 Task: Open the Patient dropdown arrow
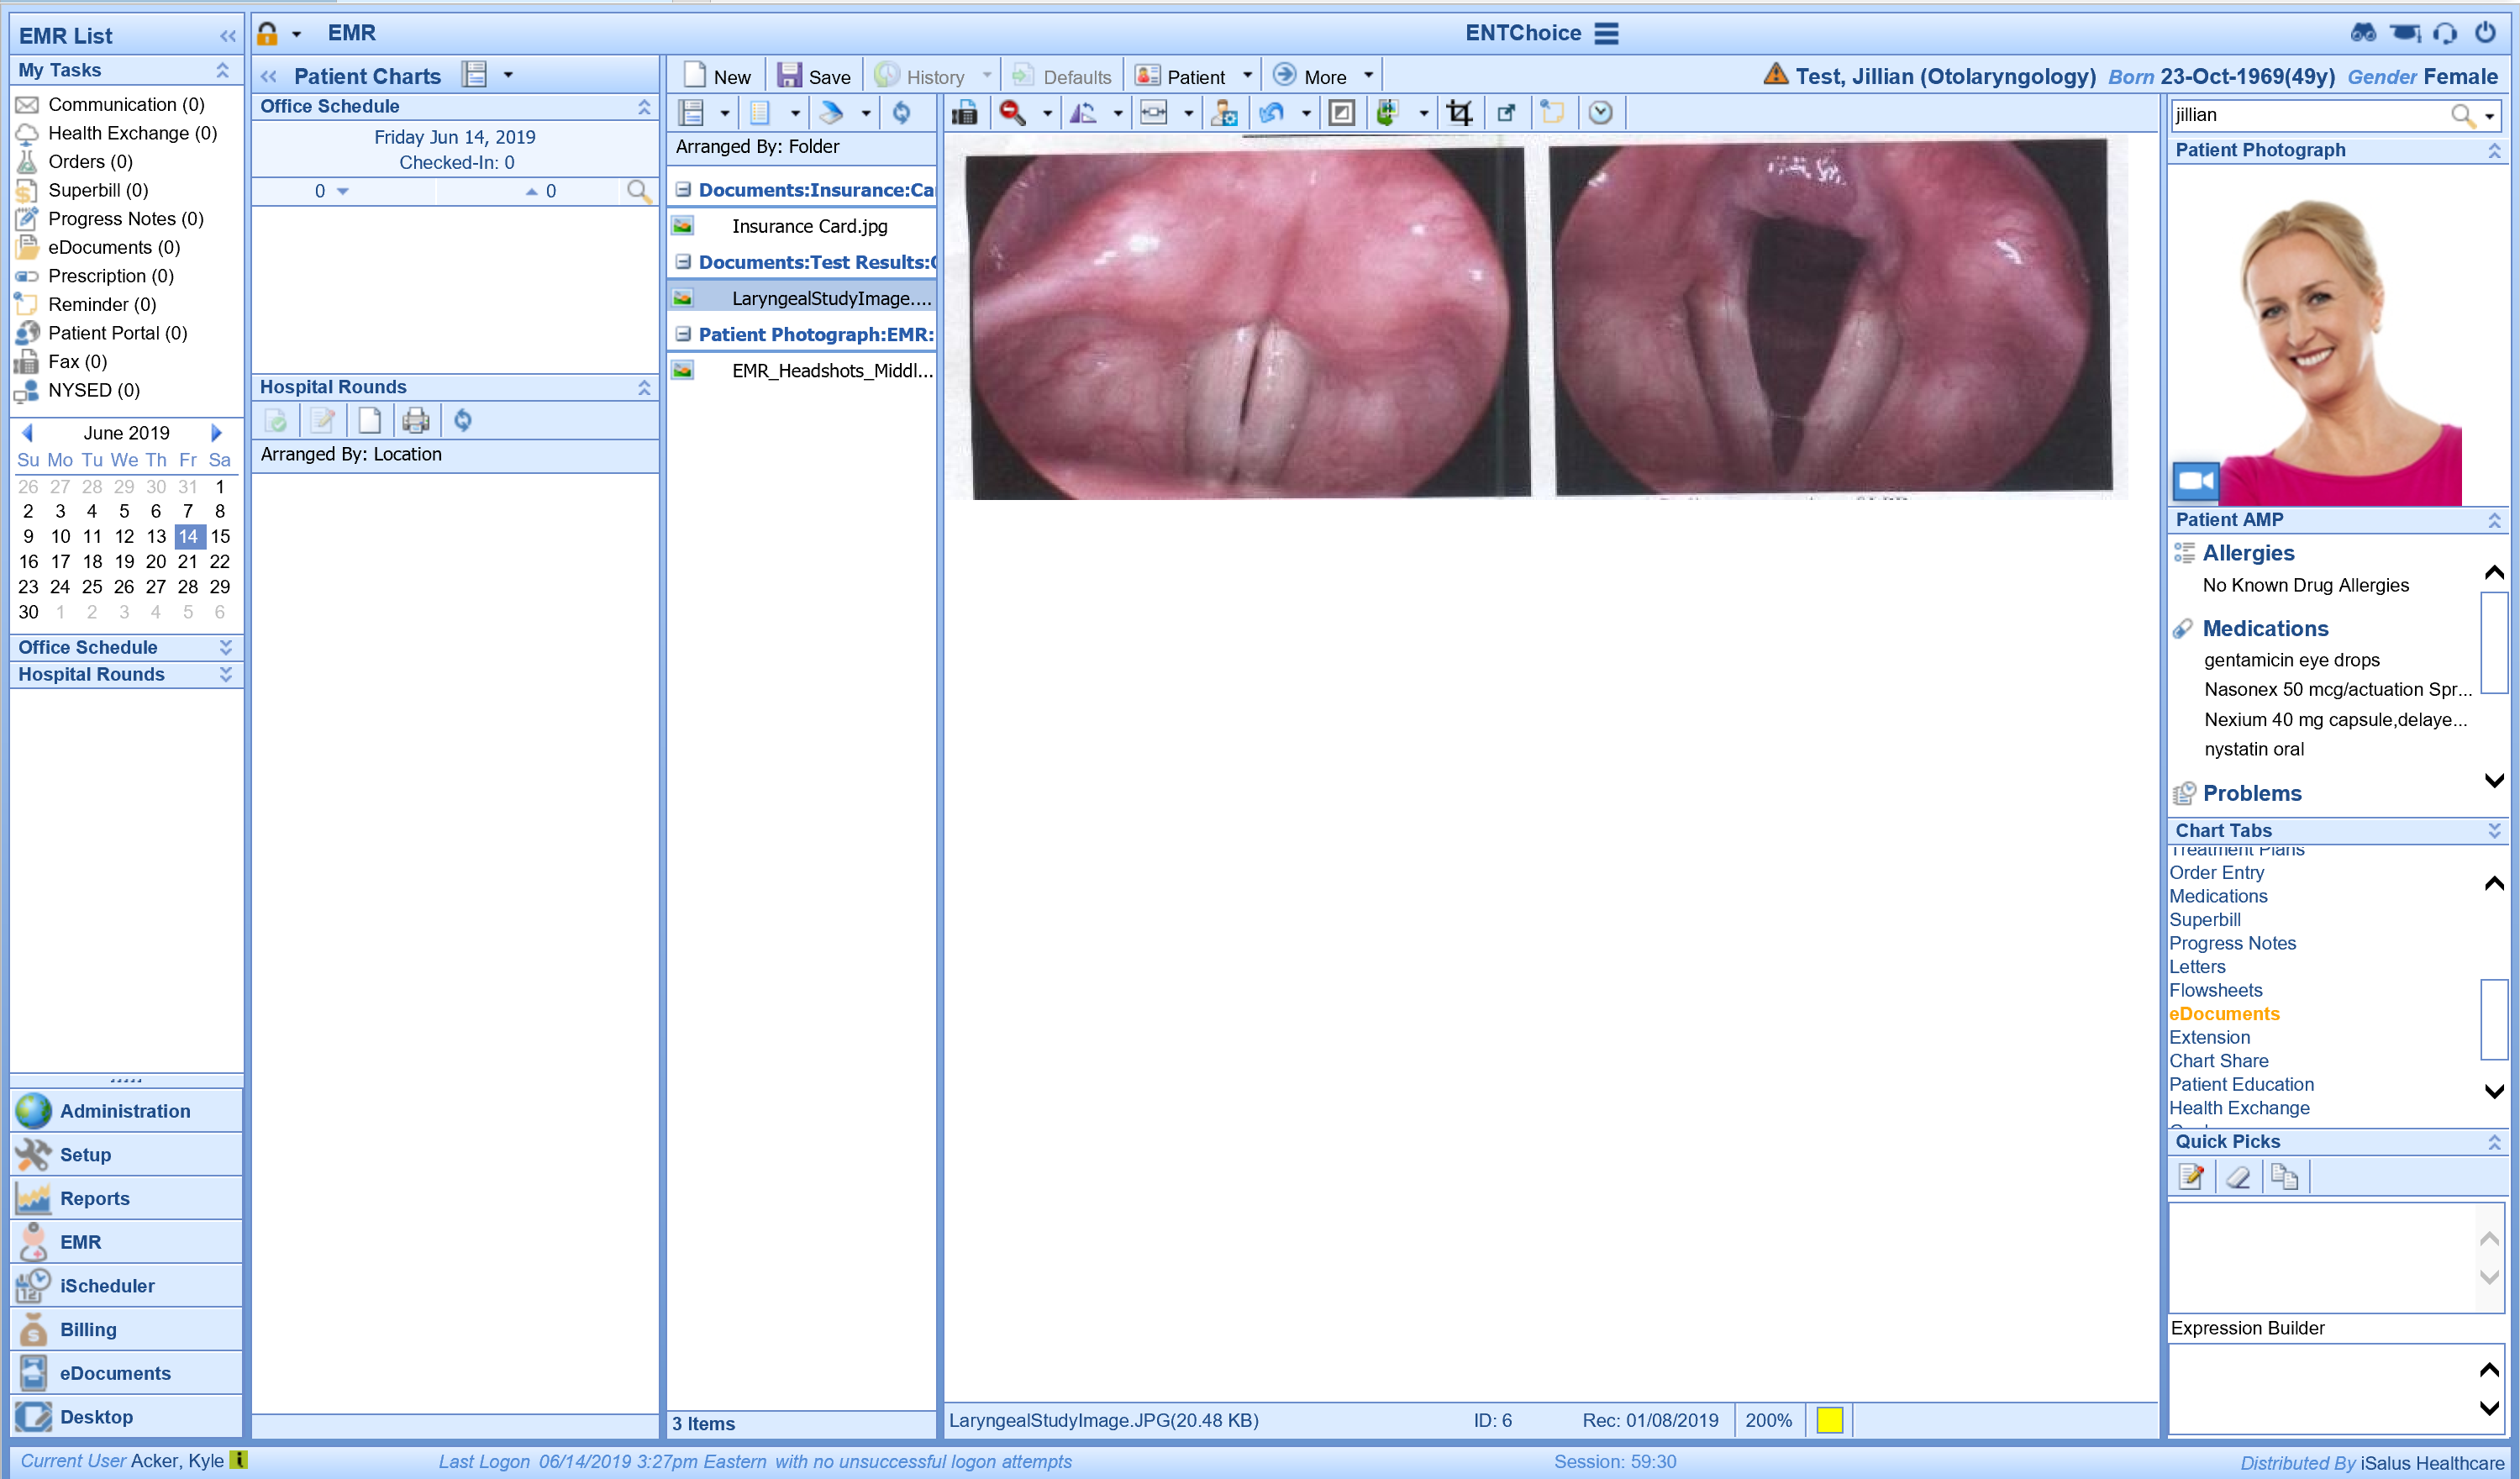(1247, 76)
